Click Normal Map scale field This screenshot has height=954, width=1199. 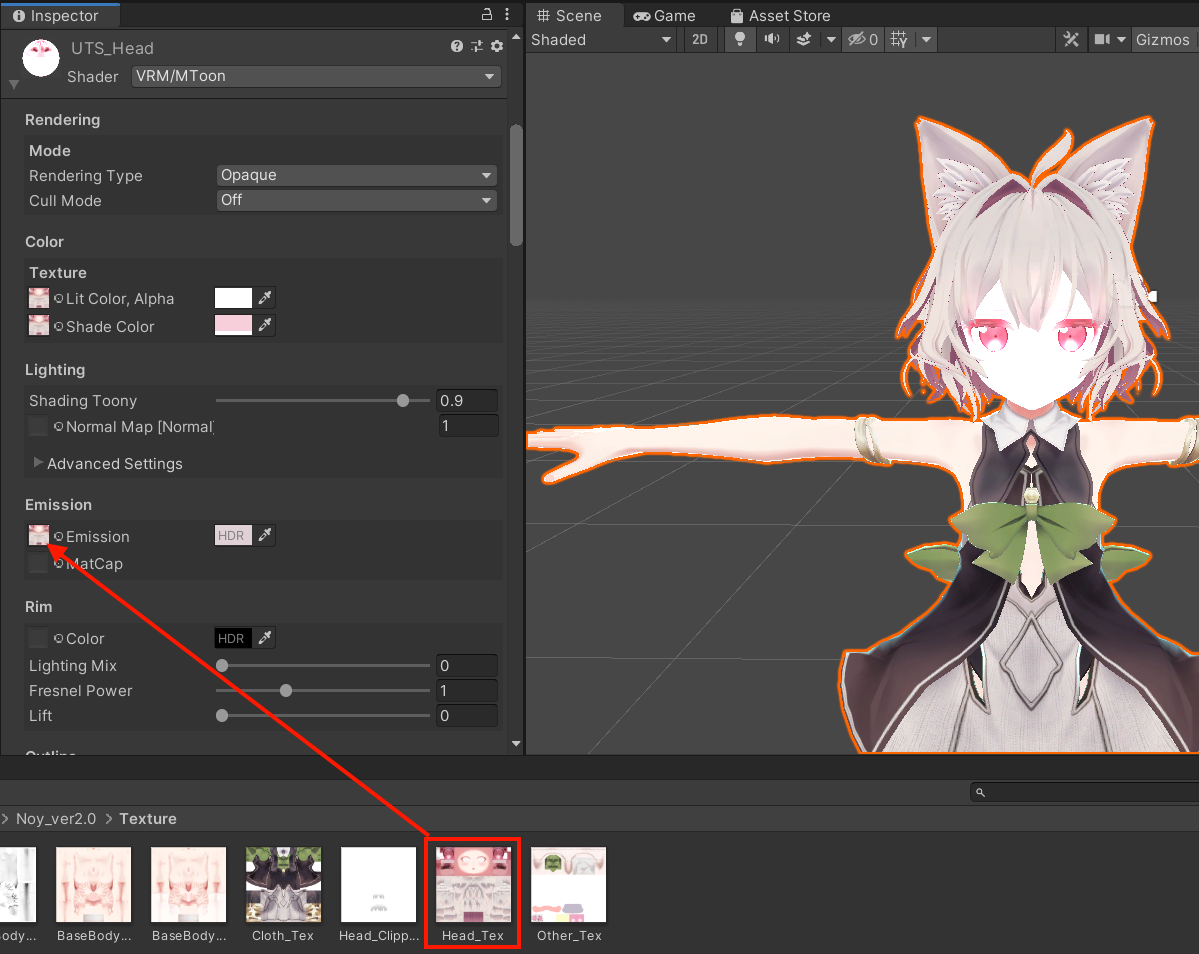point(468,426)
